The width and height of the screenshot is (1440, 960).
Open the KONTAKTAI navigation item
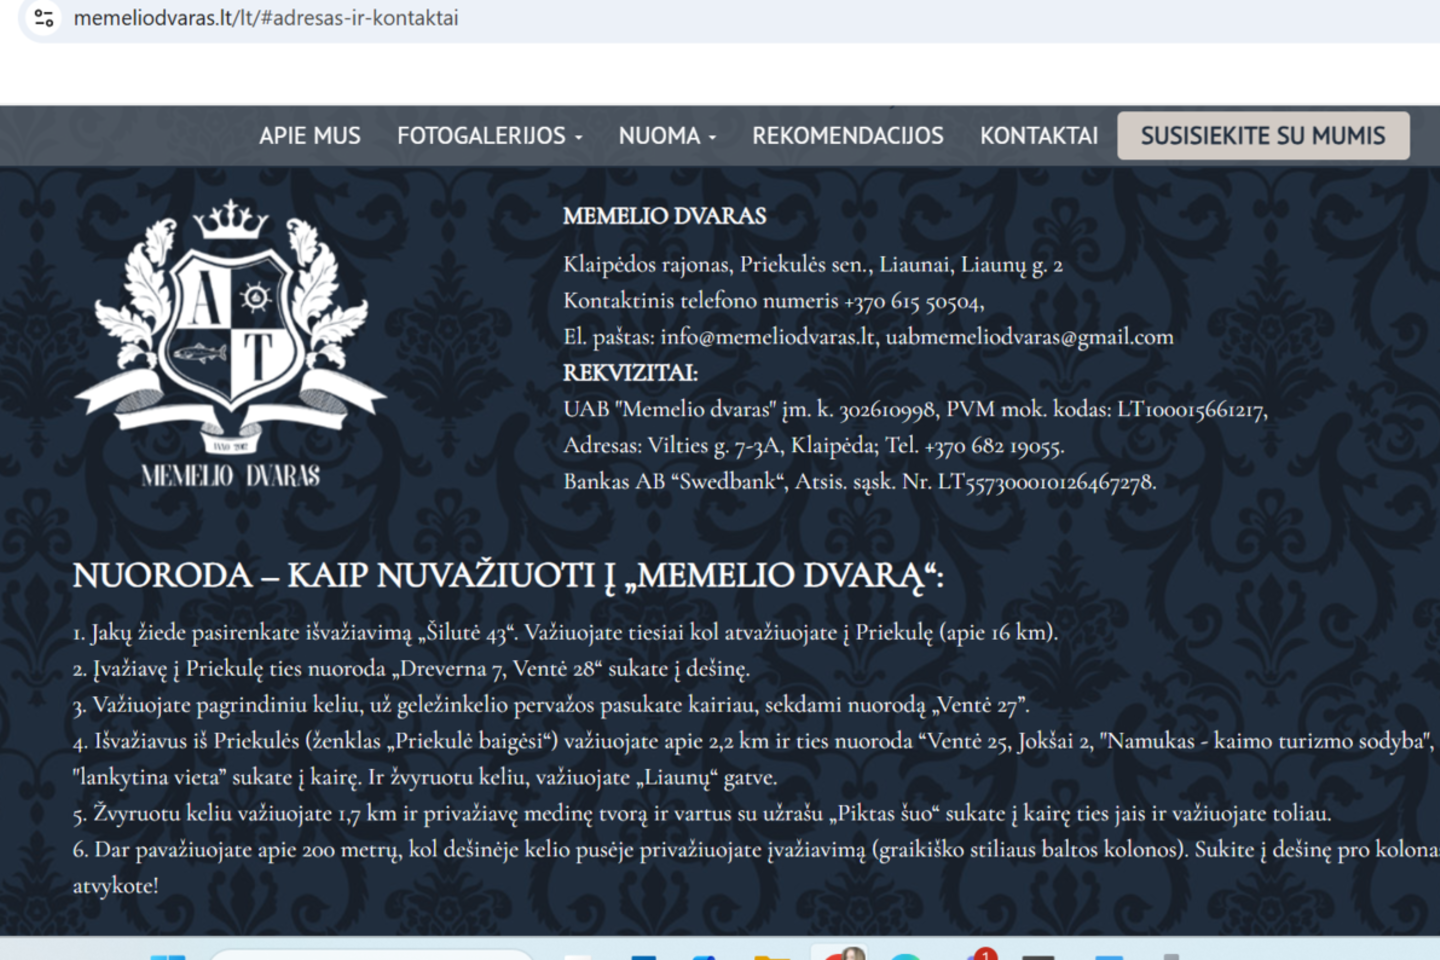(1038, 136)
